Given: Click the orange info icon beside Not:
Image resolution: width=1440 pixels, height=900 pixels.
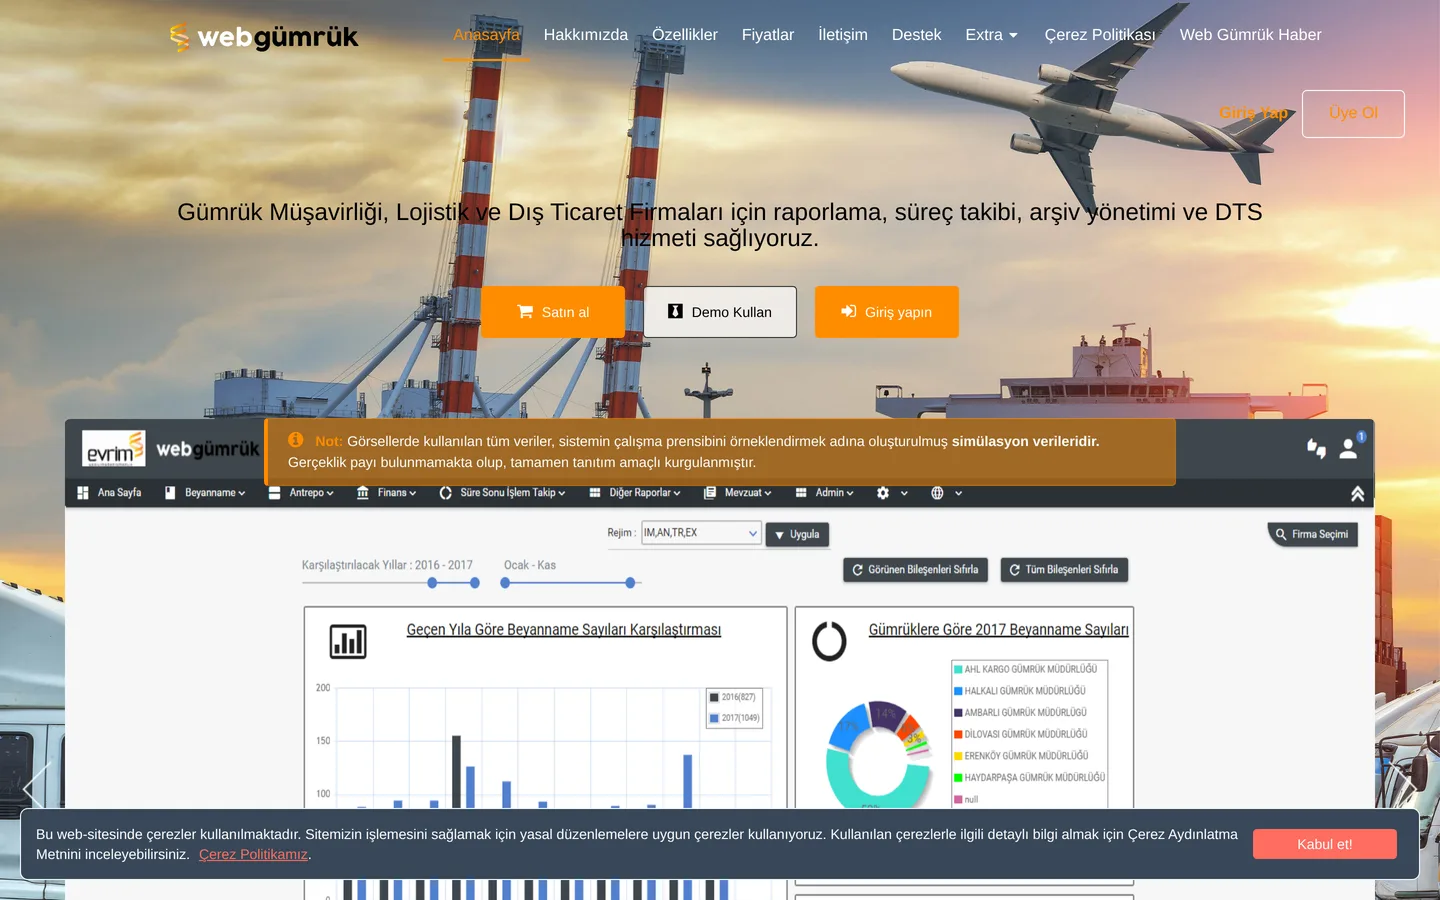Looking at the screenshot, I should [x=296, y=440].
